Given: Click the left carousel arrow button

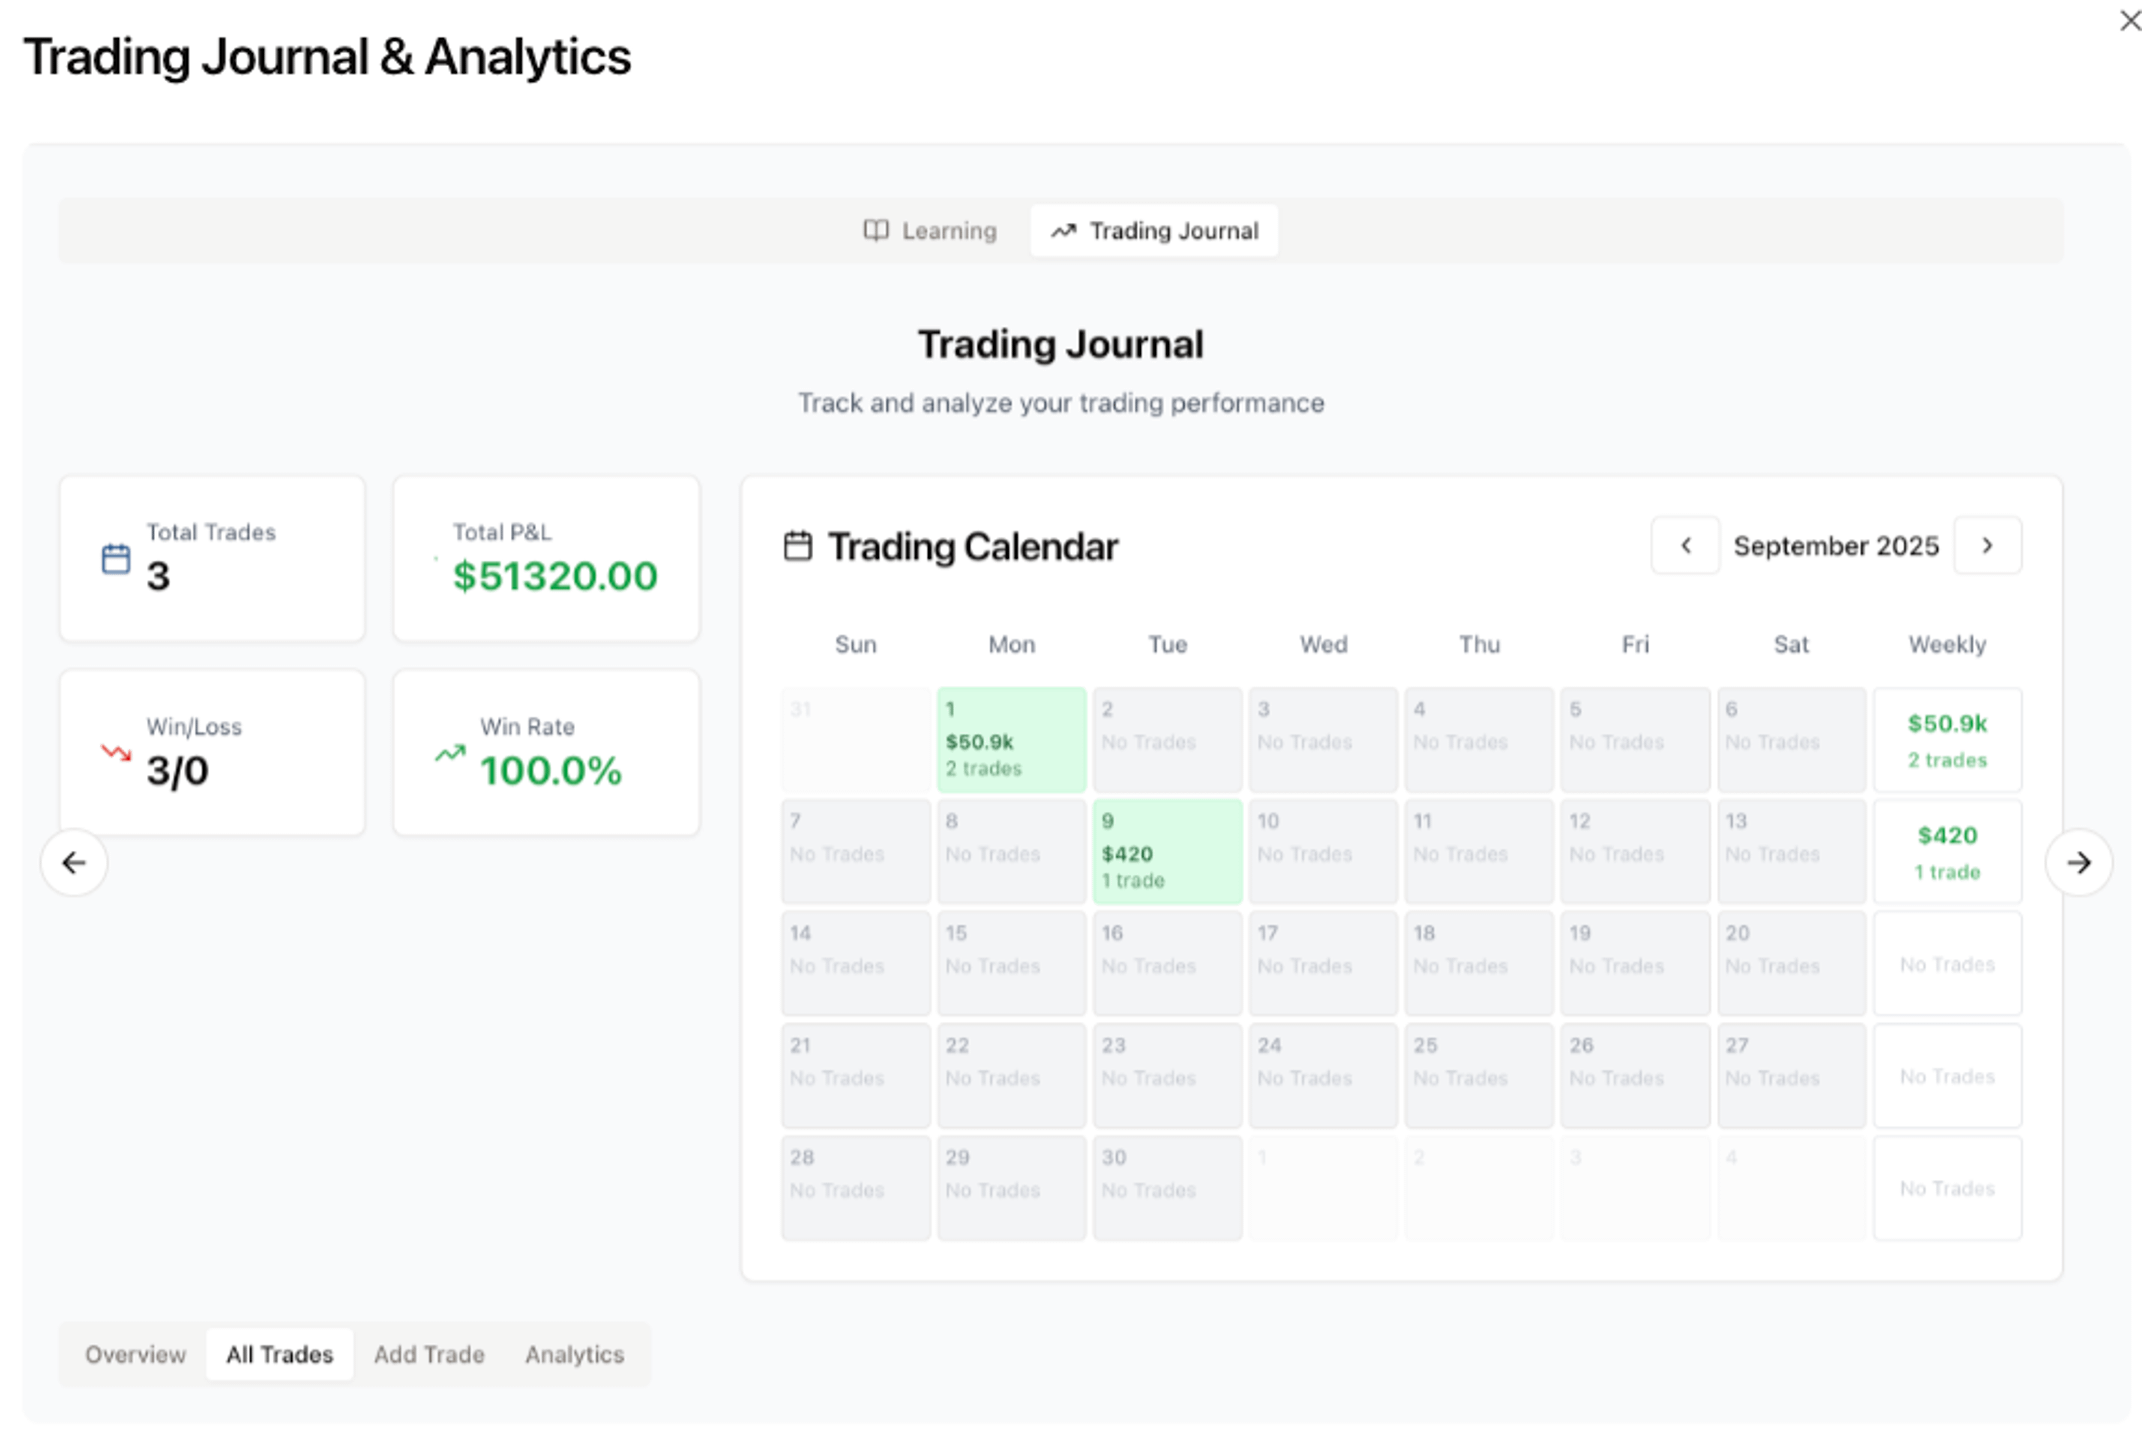Looking at the screenshot, I should point(74,862).
